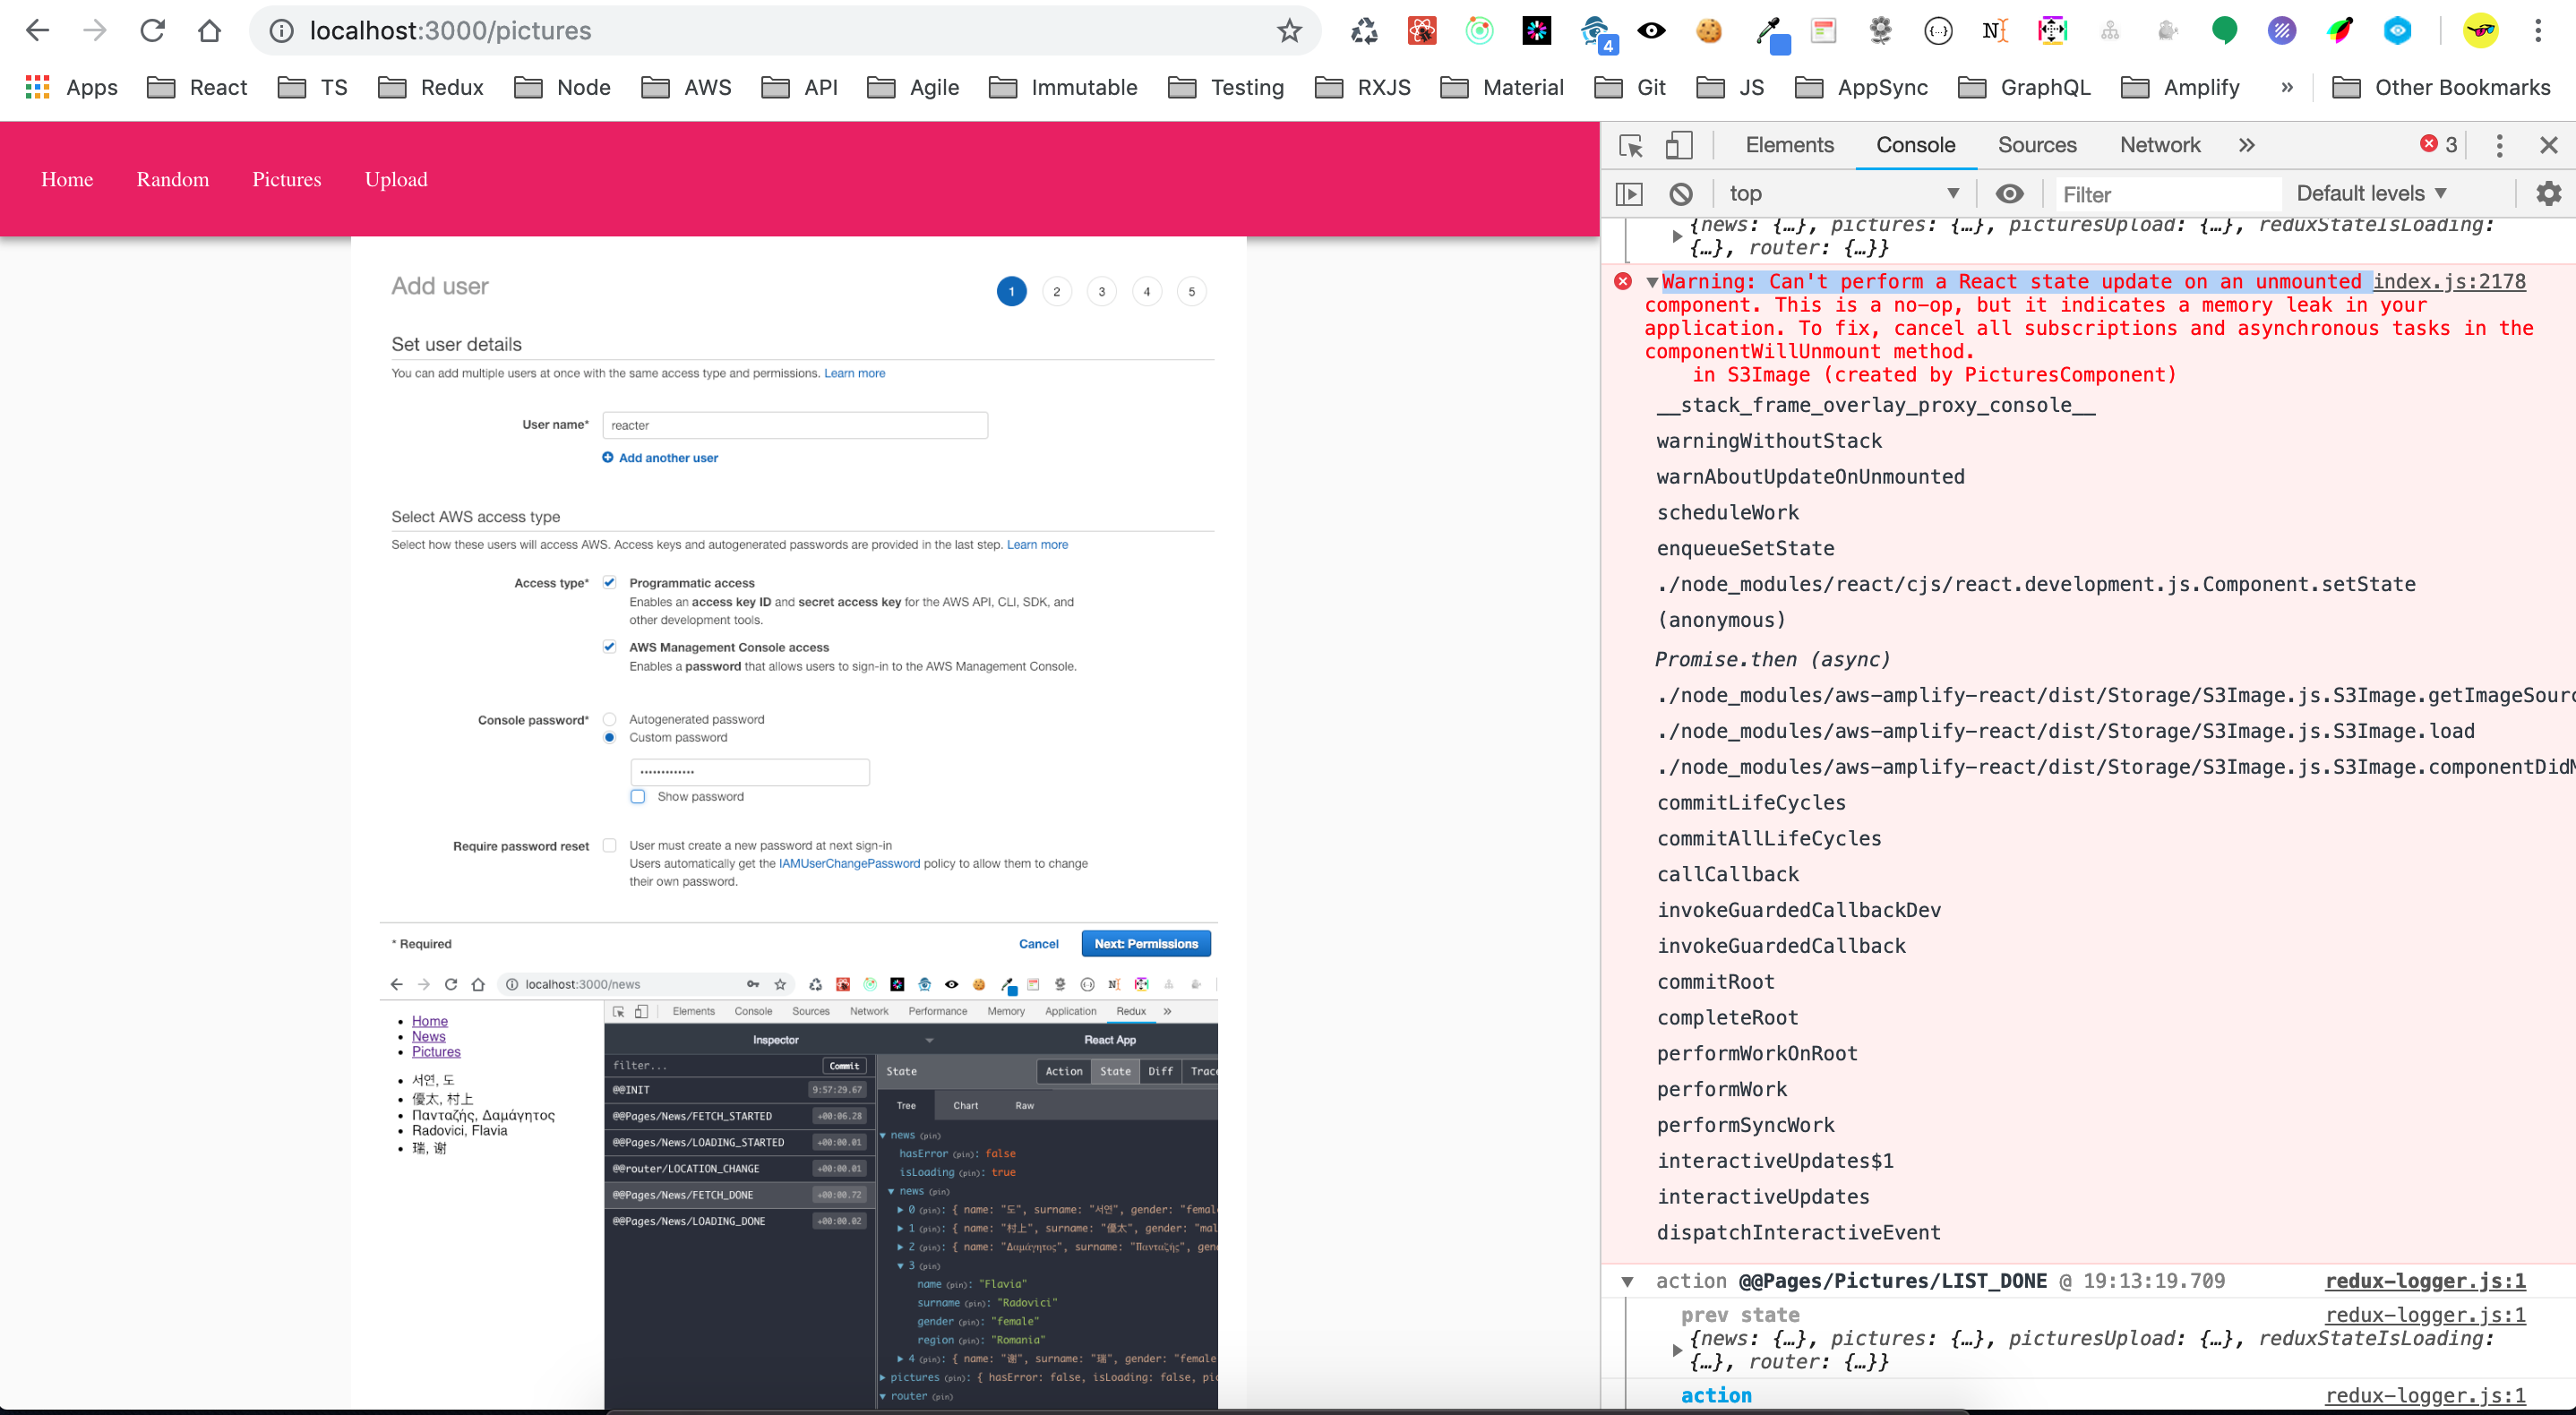
Task: Click the browser home icon
Action: coord(209,31)
